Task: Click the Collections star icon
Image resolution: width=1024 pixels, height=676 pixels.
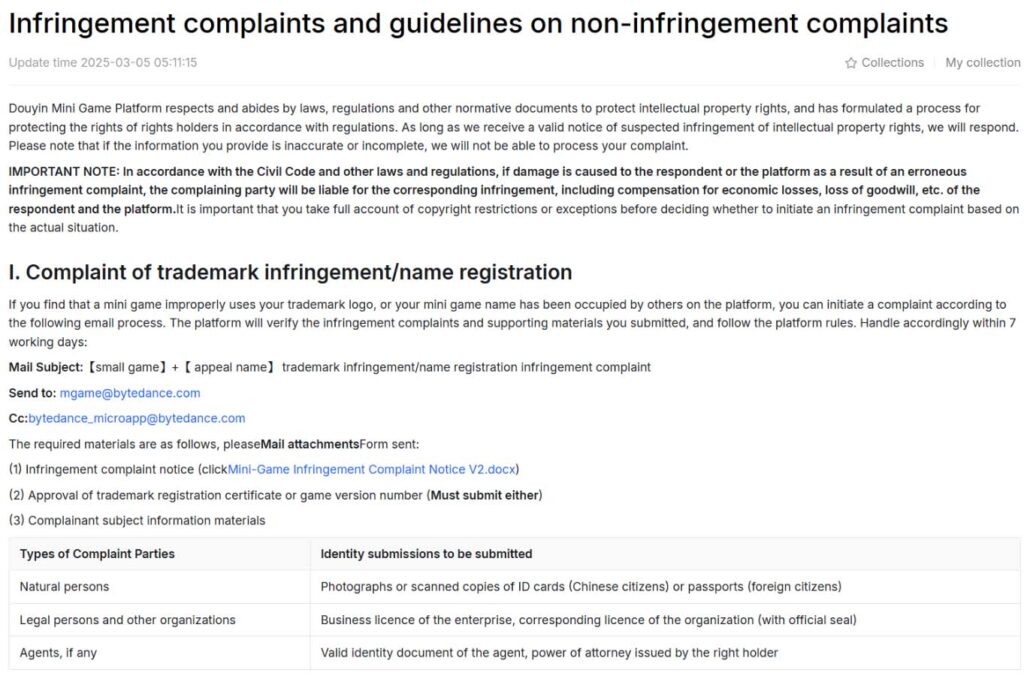Action: point(850,63)
